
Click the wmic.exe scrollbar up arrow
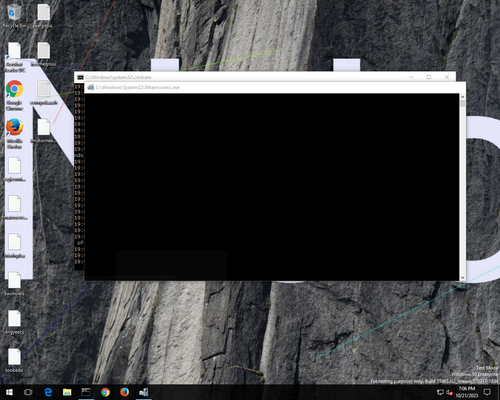click(x=462, y=97)
